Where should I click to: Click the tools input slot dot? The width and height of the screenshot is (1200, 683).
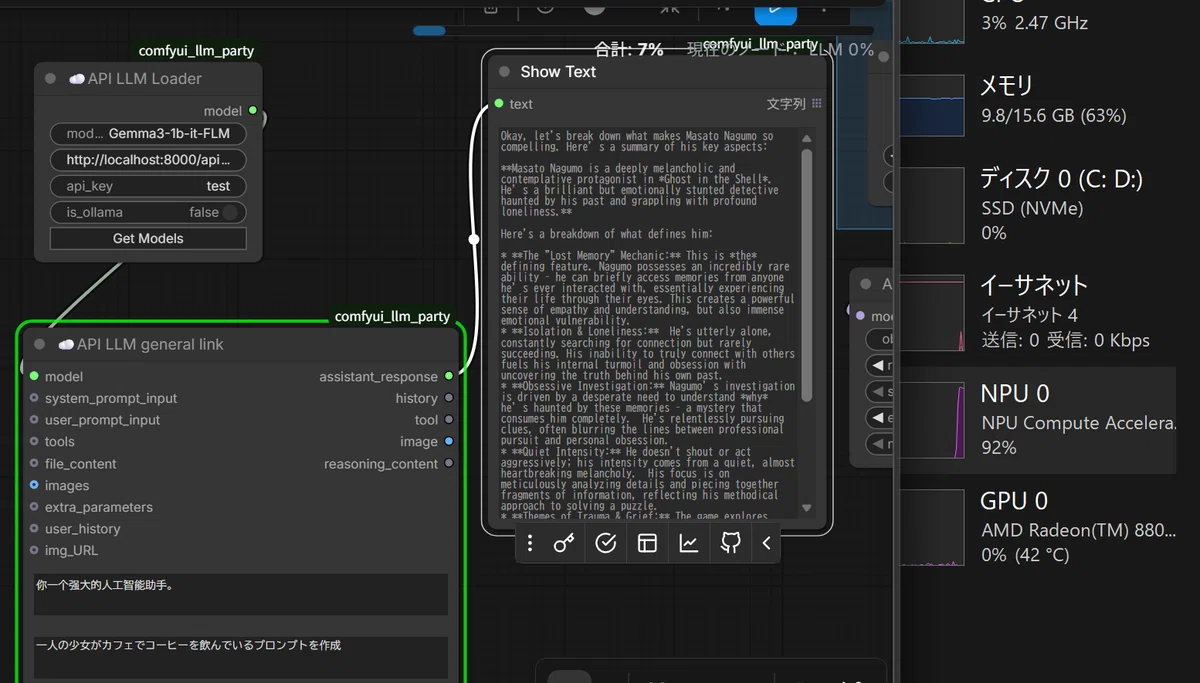pos(34,441)
